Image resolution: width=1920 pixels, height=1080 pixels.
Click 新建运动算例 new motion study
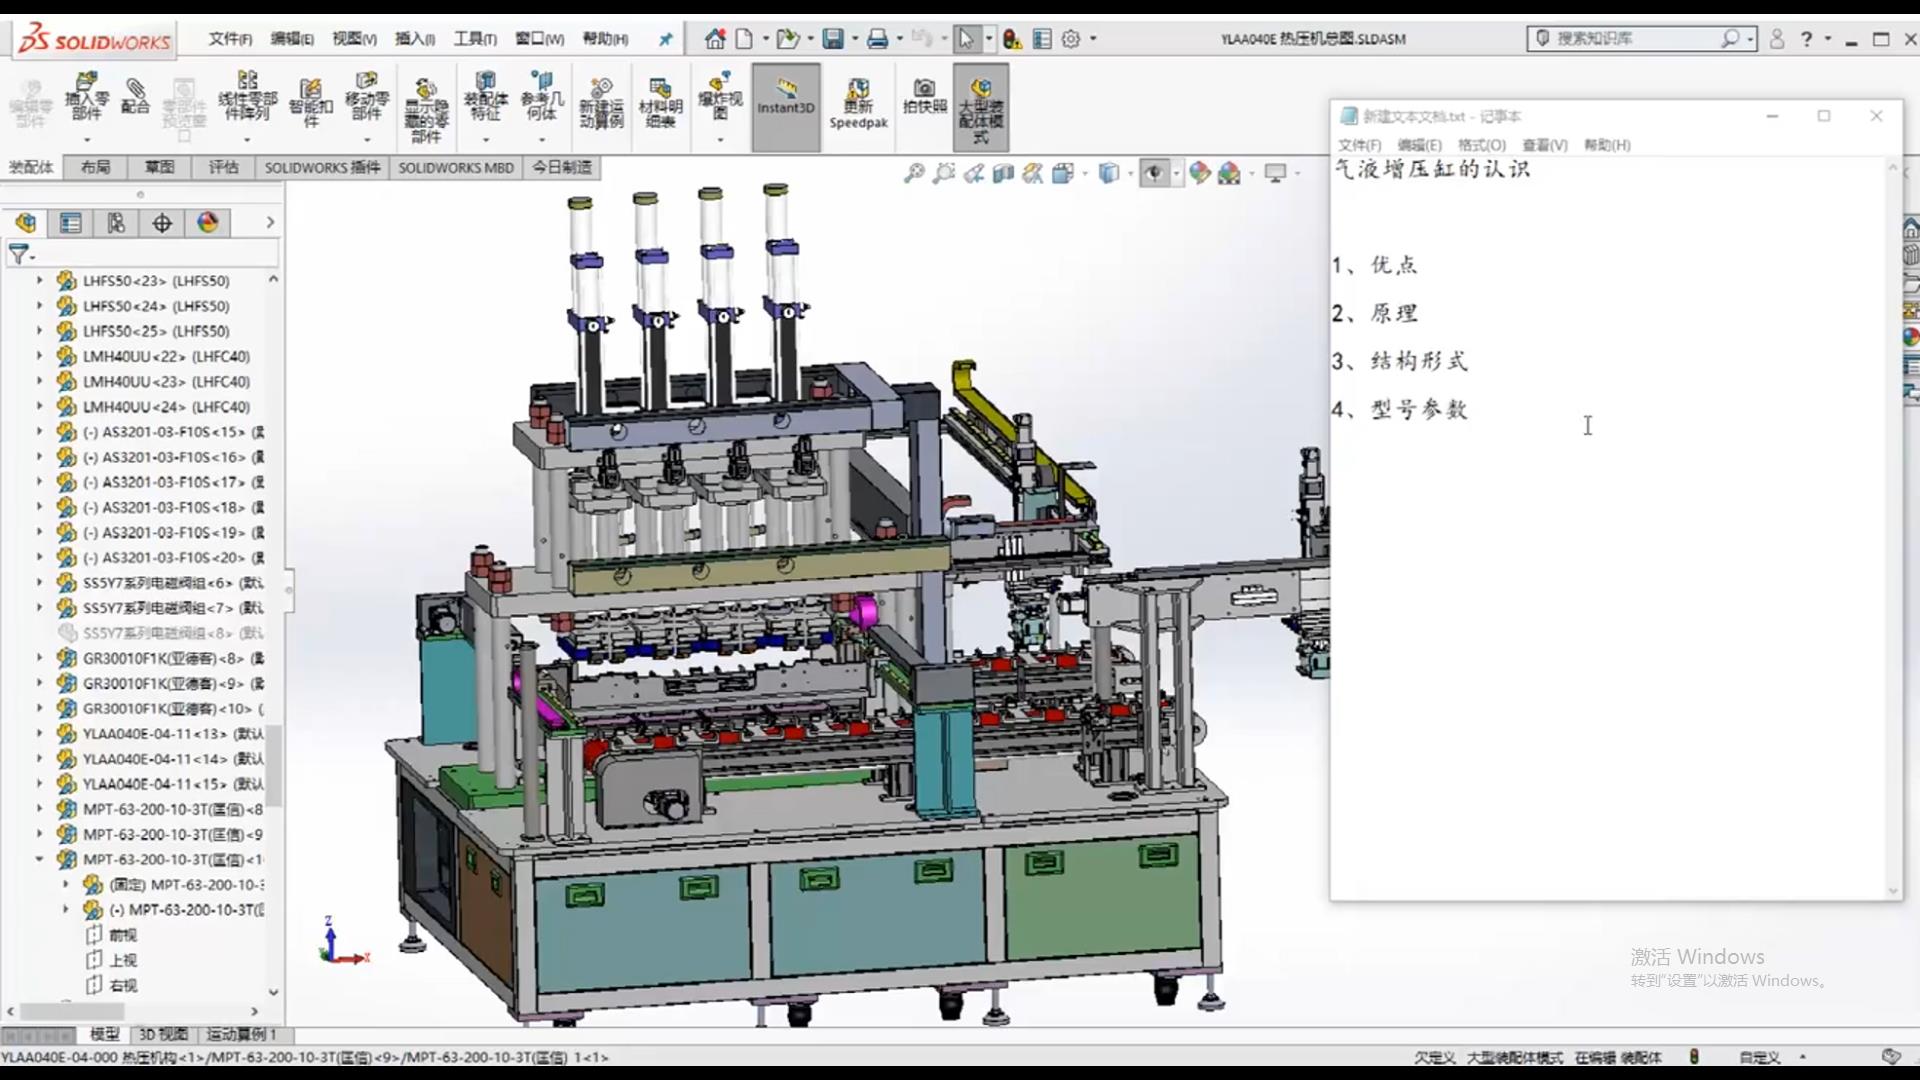coord(601,103)
